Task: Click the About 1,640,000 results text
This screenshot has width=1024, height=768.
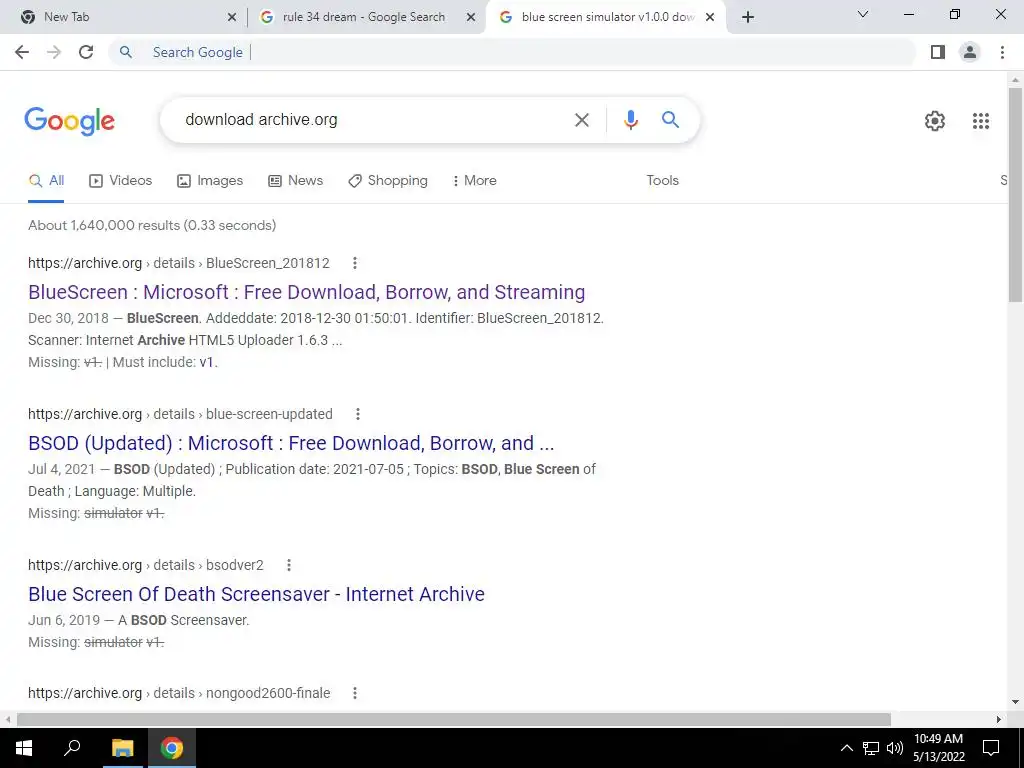Action: pyautogui.click(x=152, y=225)
